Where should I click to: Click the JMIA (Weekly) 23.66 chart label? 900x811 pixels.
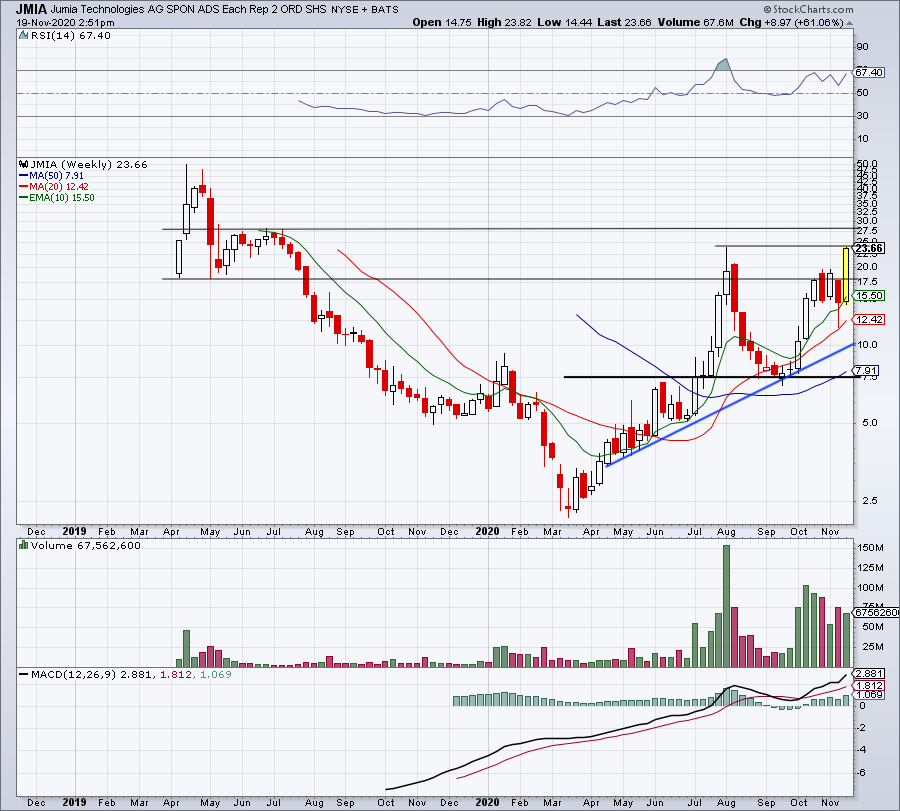coord(89,164)
